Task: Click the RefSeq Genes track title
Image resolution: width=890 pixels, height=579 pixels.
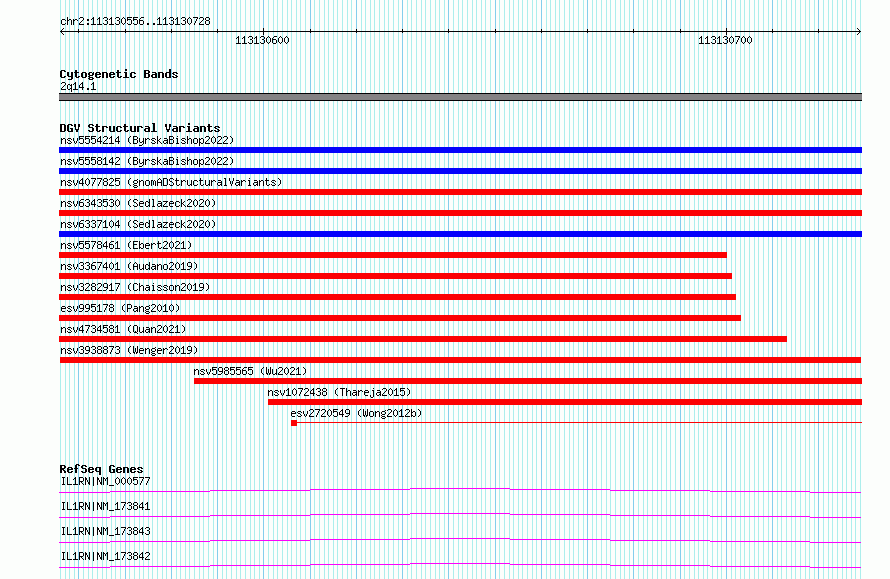Action: coord(101,469)
